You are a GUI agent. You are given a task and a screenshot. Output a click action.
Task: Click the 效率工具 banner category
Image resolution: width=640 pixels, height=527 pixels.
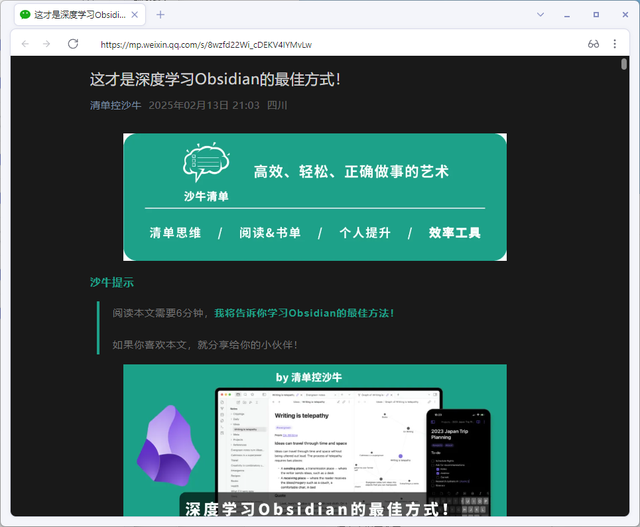[455, 233]
